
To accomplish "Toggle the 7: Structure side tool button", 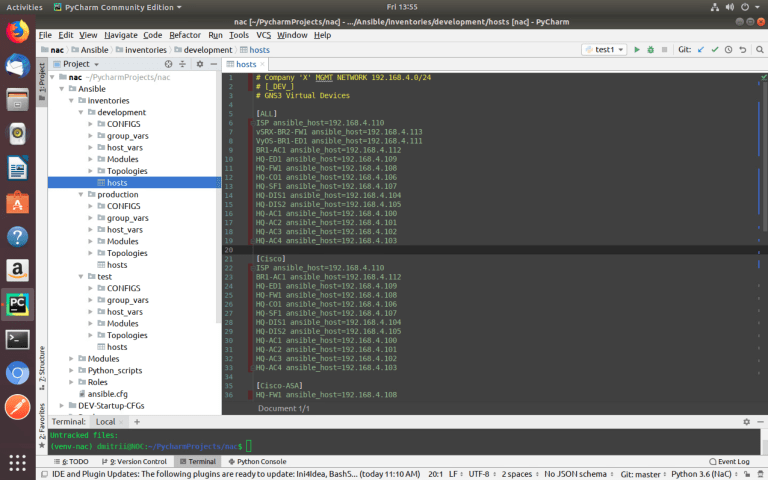I will click(x=42, y=368).
